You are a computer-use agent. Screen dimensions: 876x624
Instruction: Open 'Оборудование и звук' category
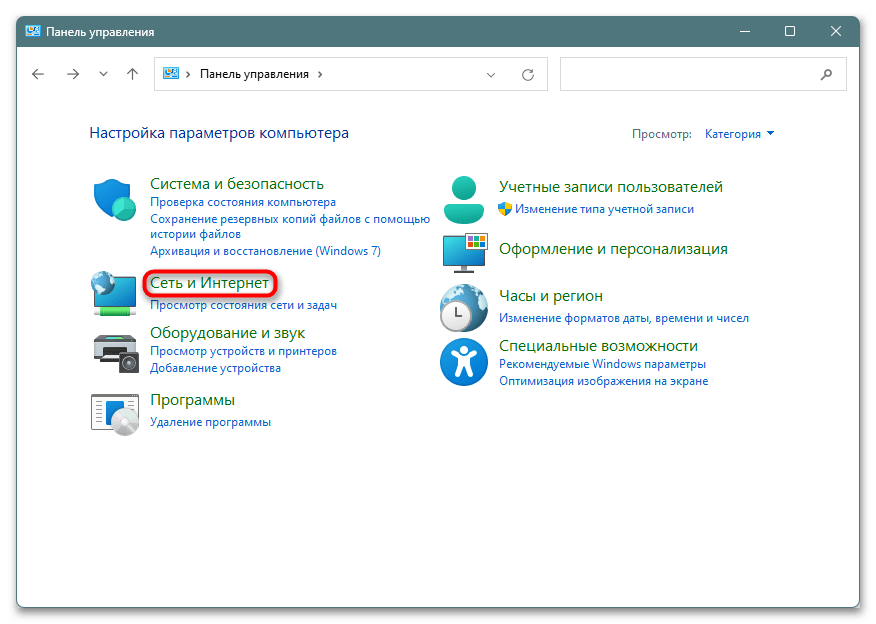pyautogui.click(x=227, y=333)
